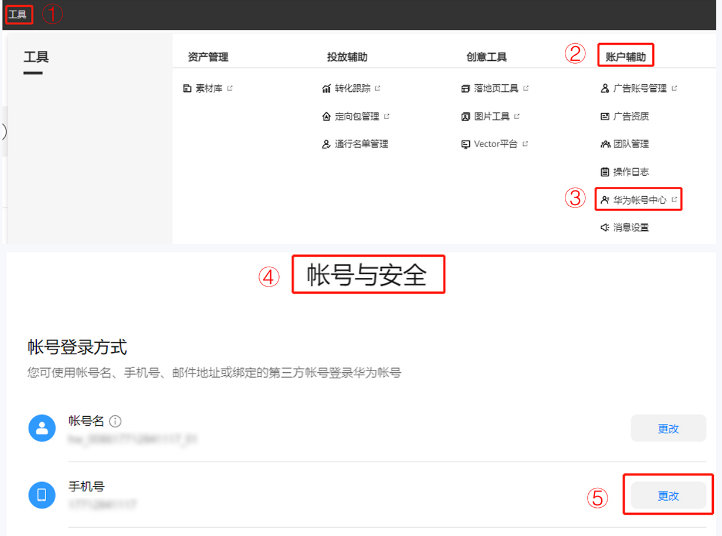Click external-link icon beside 落地页工具

pyautogui.click(x=526, y=88)
